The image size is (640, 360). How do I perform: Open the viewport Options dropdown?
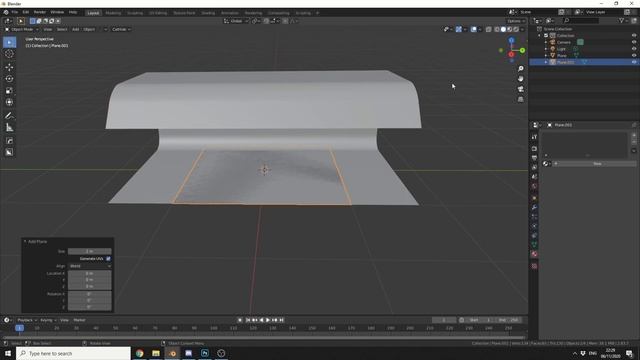pyautogui.click(x=516, y=21)
